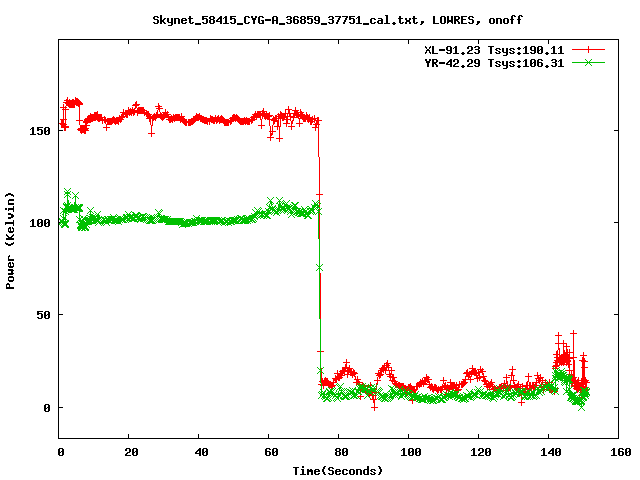Click the green YR legend line sample
Image resolution: width=640 pixels, height=480 pixels.
[x=588, y=62]
